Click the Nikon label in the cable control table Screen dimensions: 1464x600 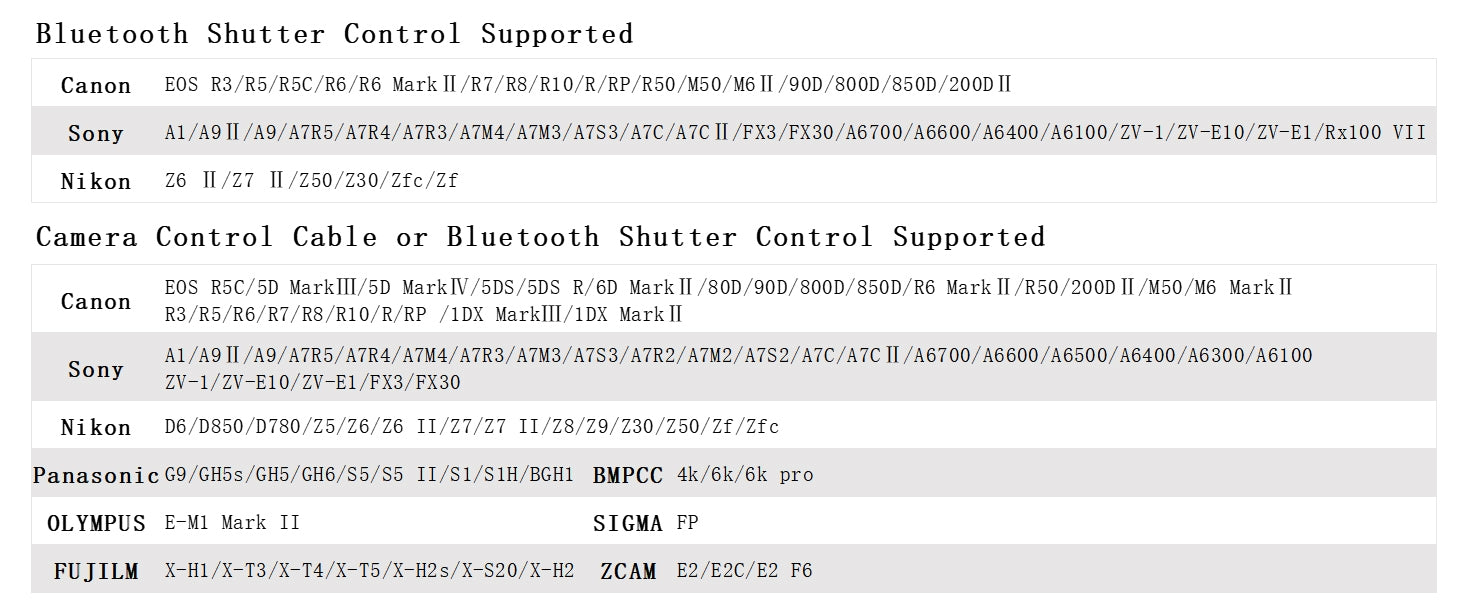[96, 428]
